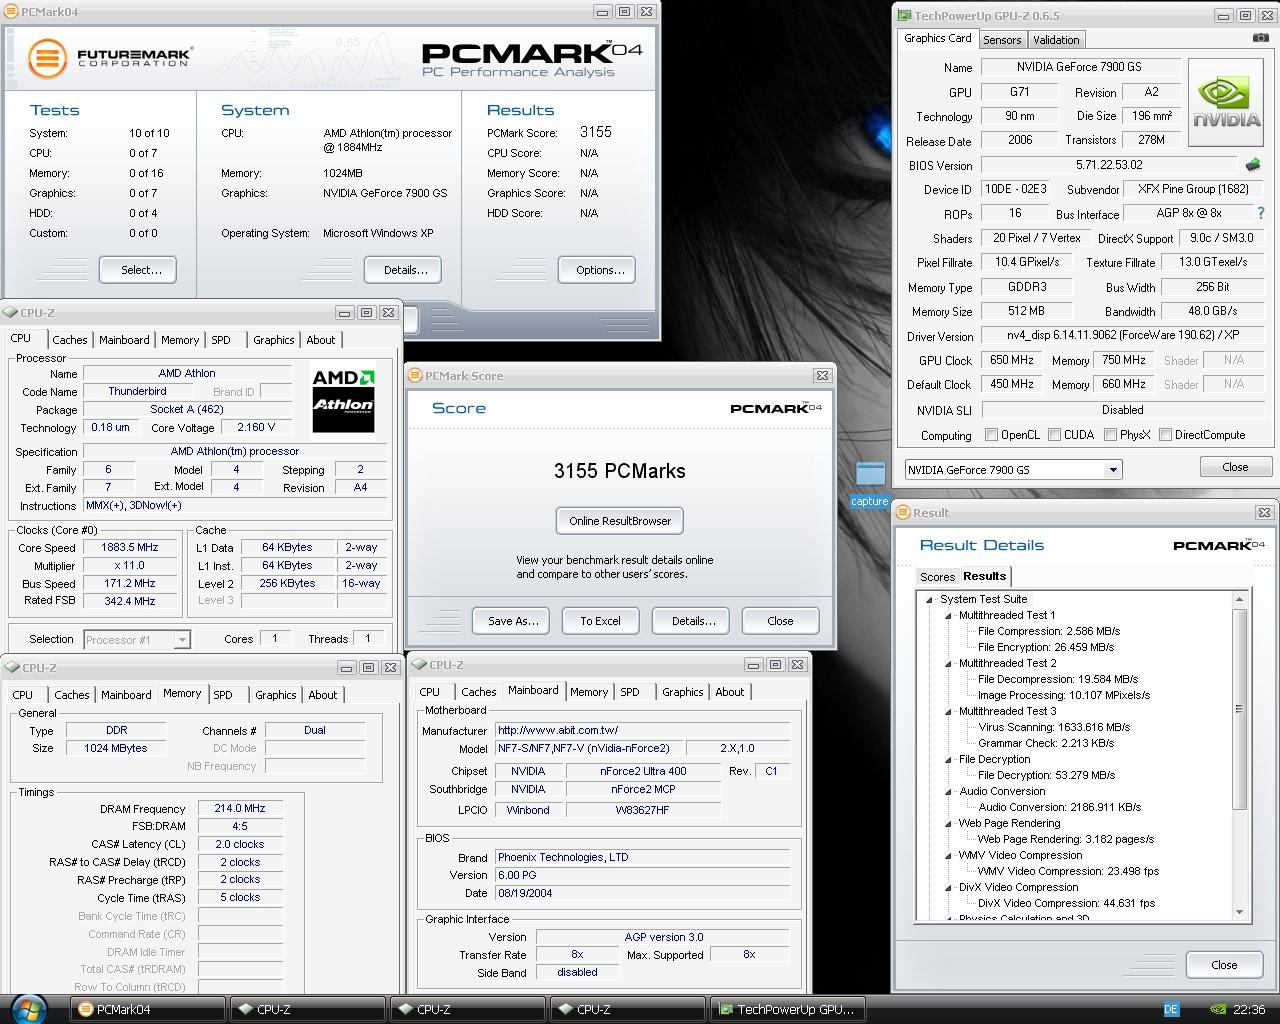Click scroll-up arrow in Result Details list
Image resolution: width=1280 pixels, height=1024 pixels.
click(1240, 599)
